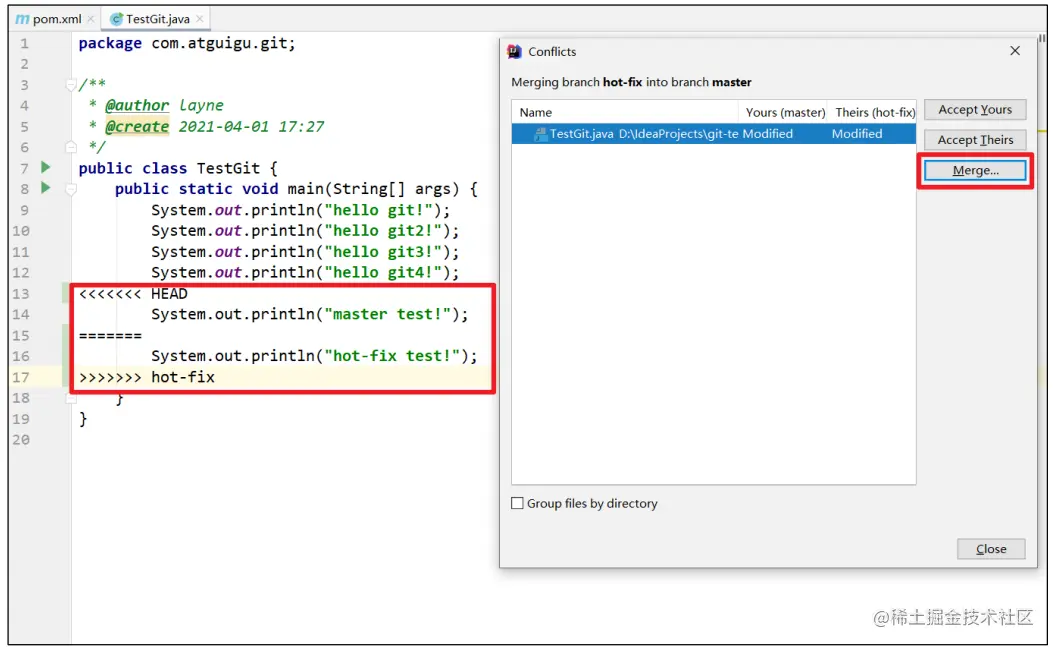Image resolution: width=1053 pixels, height=647 pixels.
Task: Collapse the Javadoc comment fold marker at line 3
Action: pyautogui.click(x=71, y=85)
